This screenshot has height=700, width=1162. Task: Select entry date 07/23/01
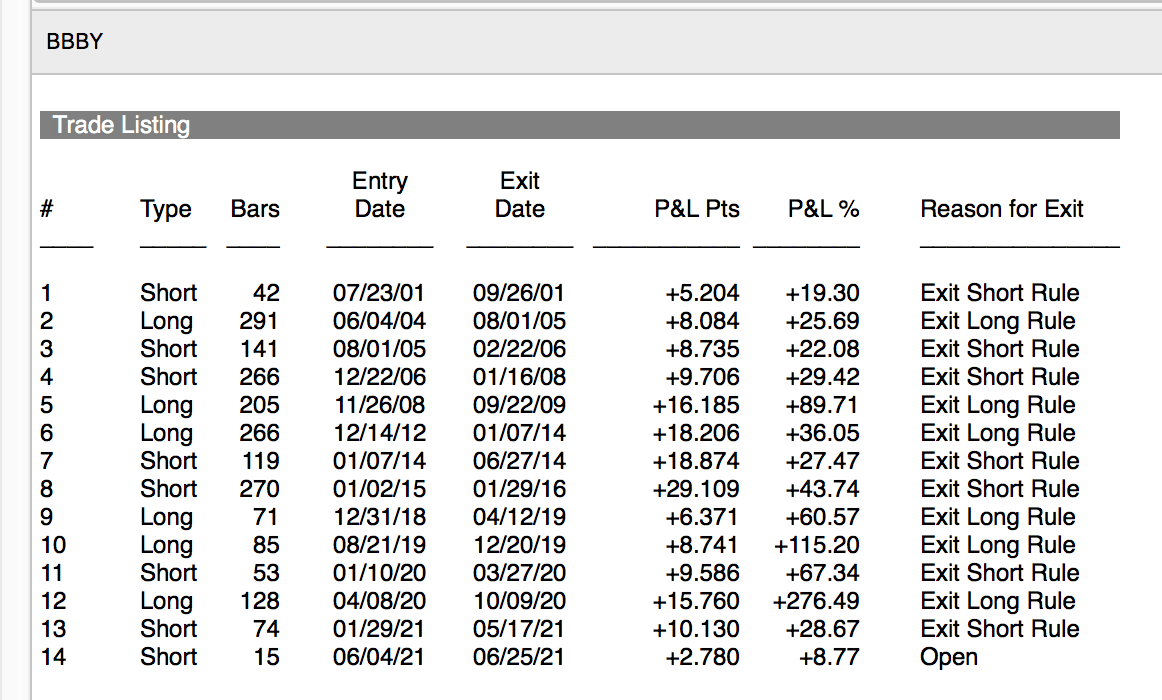point(379,293)
